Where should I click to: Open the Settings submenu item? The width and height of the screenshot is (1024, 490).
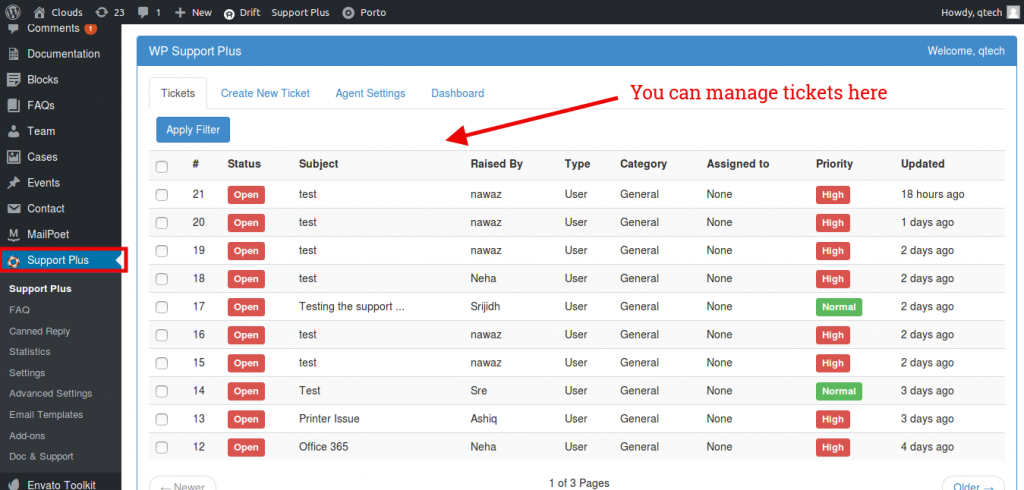point(27,373)
